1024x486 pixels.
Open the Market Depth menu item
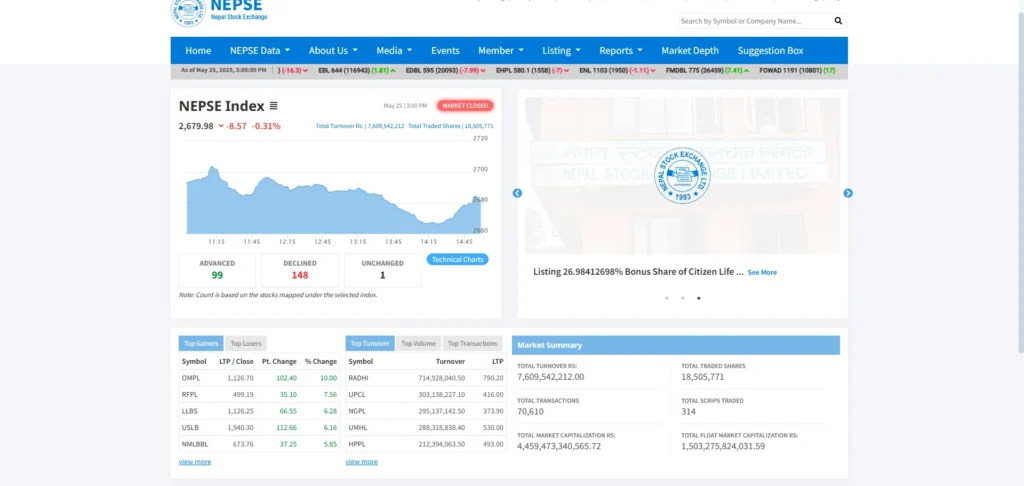pos(690,50)
